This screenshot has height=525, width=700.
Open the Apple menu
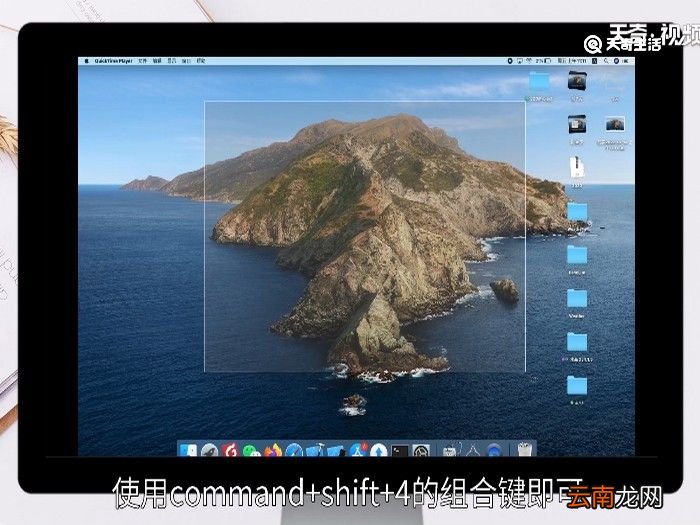coord(87,61)
